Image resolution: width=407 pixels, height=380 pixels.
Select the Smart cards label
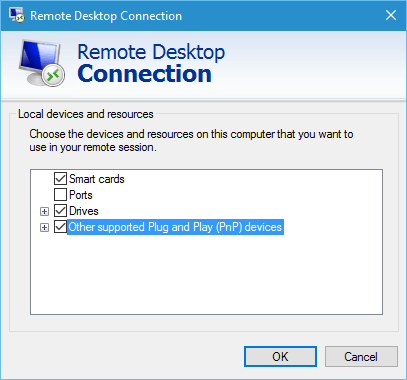(x=97, y=179)
